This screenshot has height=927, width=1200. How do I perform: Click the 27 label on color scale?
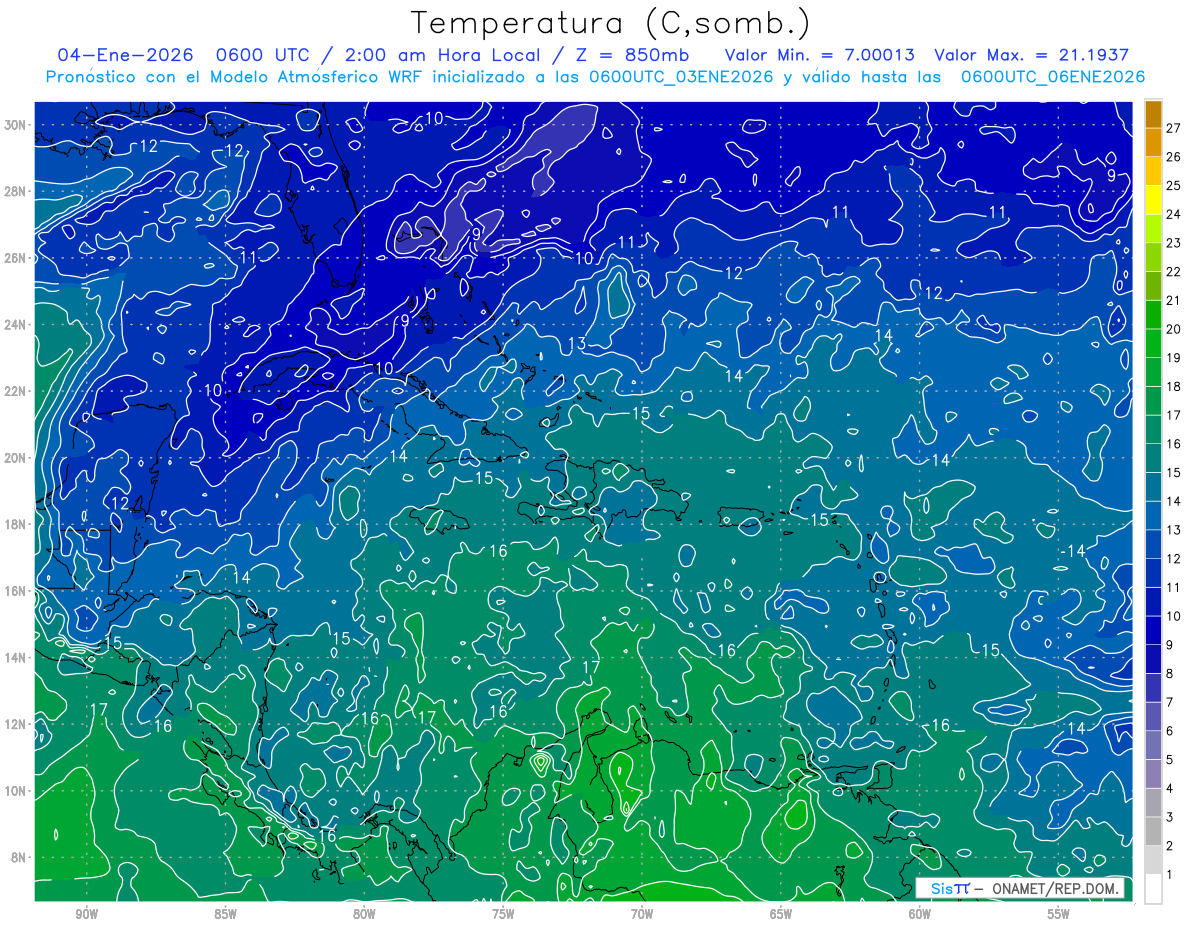[x=1174, y=128]
